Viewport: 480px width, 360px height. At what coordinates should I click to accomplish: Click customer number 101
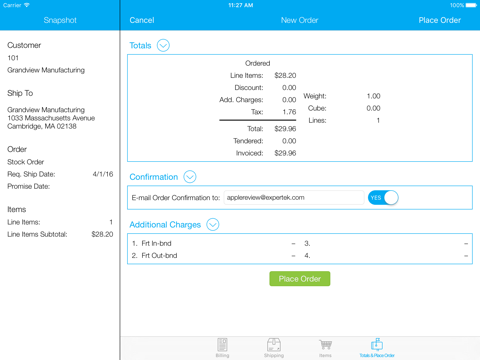click(x=13, y=58)
